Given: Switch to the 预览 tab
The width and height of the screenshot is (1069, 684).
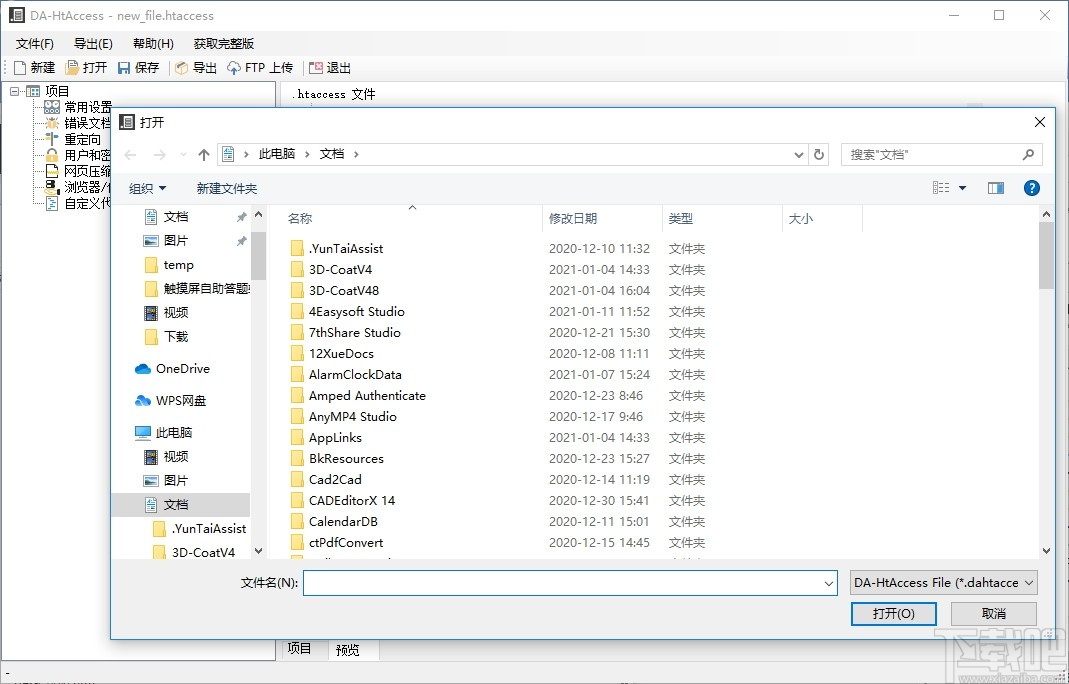Looking at the screenshot, I should 349,648.
